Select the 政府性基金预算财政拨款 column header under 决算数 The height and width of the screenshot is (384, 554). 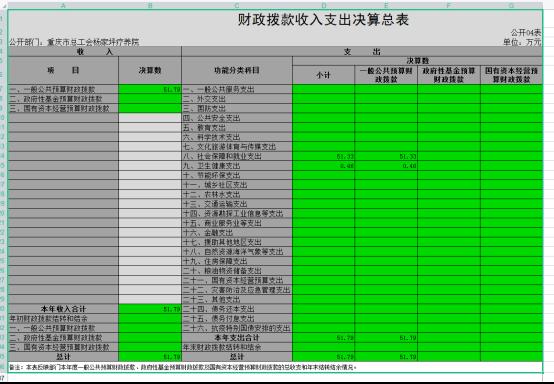tap(449, 75)
